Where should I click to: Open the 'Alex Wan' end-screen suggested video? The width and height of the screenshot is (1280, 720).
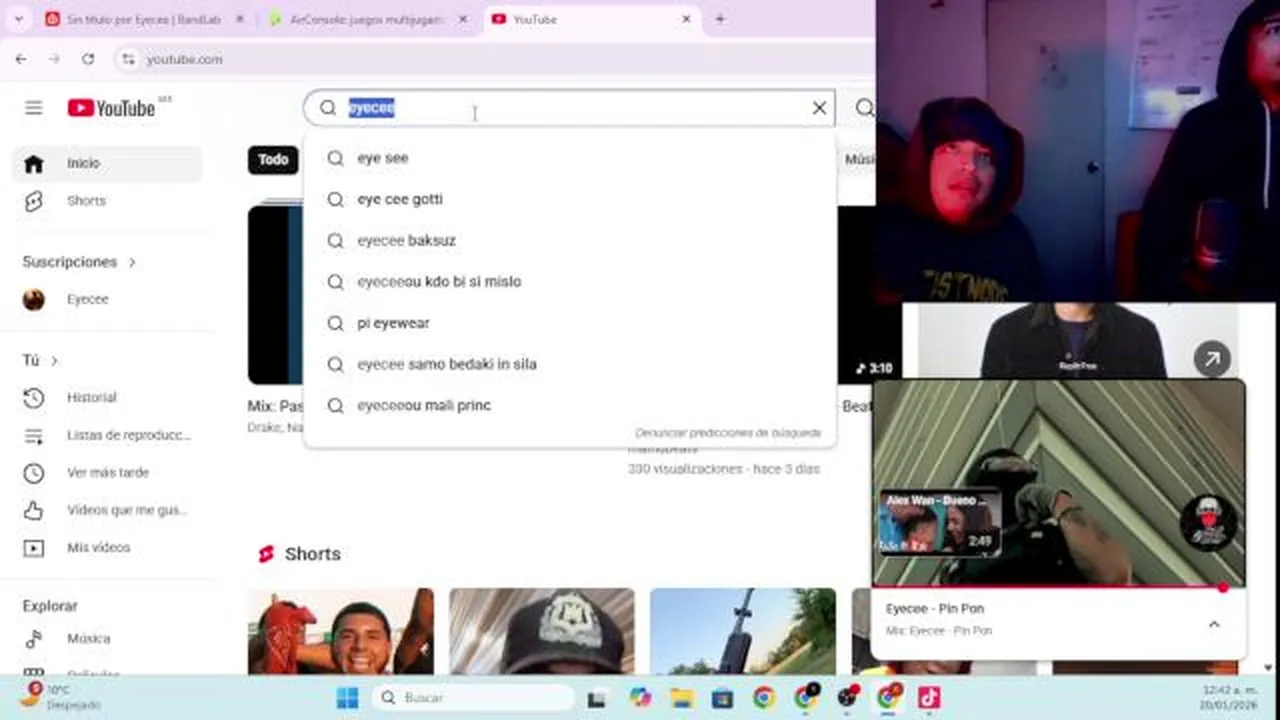tap(940, 522)
